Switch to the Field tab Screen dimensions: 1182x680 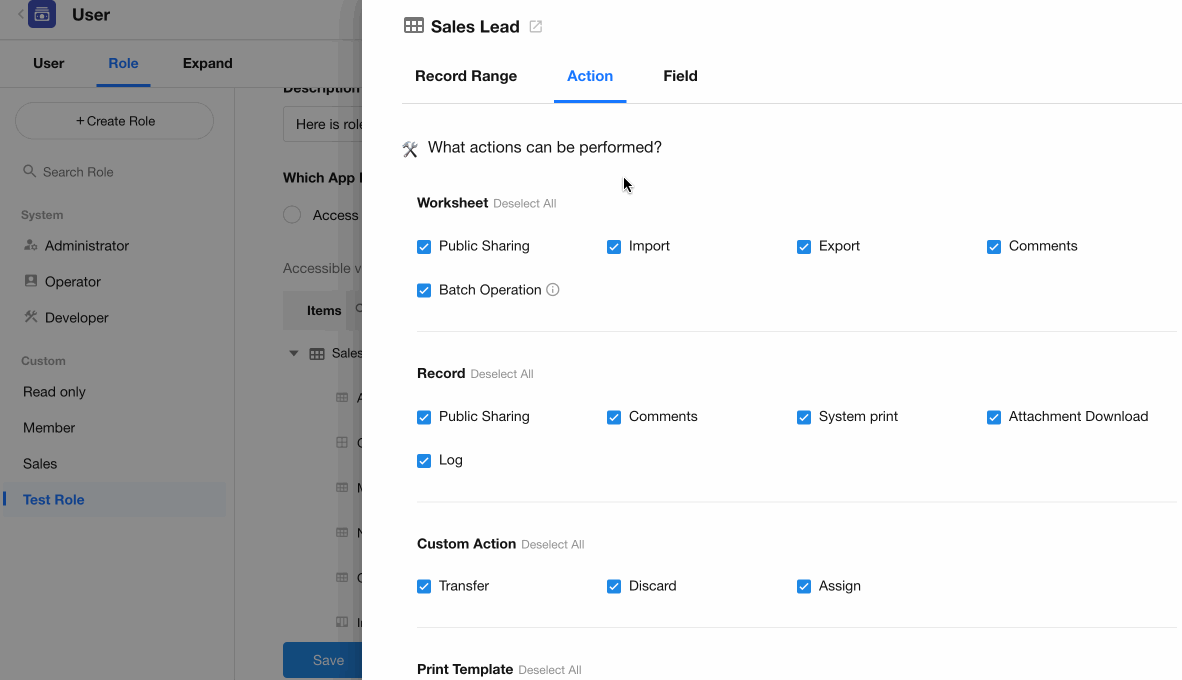(x=680, y=76)
